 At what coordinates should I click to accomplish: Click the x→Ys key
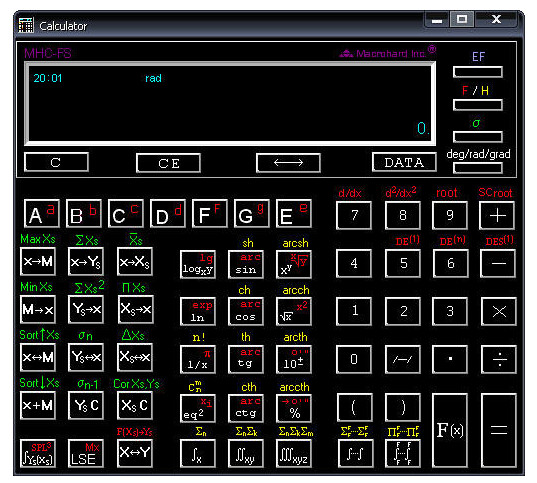click(x=86, y=261)
